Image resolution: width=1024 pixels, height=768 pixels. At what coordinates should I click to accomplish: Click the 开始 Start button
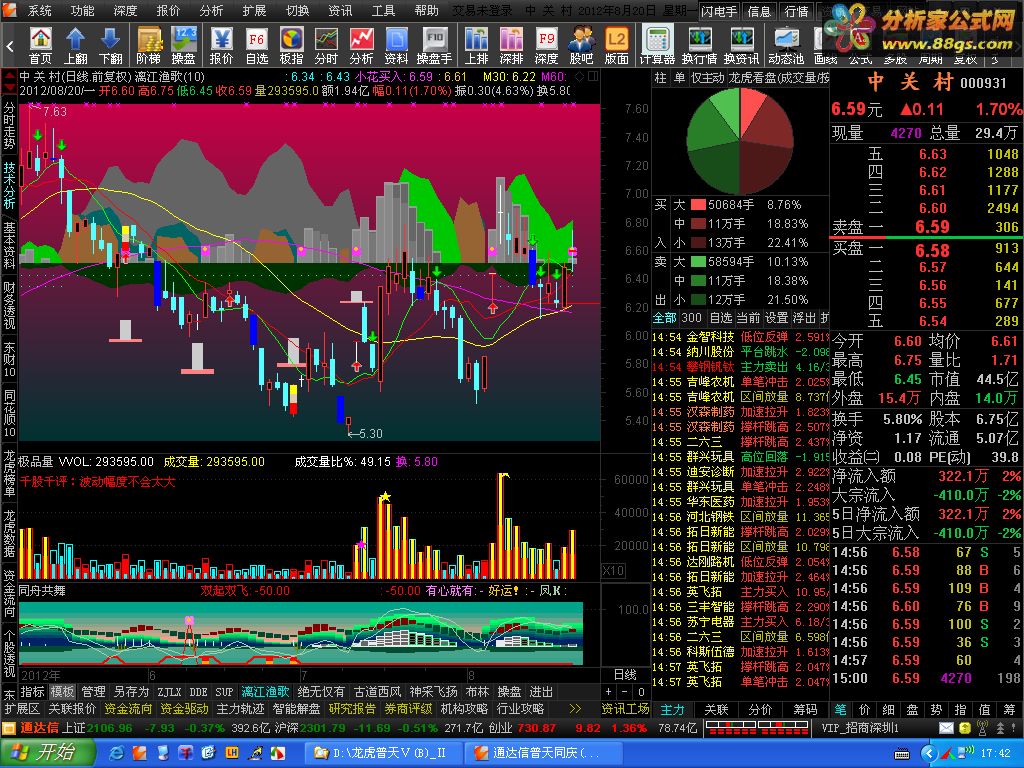coord(46,752)
